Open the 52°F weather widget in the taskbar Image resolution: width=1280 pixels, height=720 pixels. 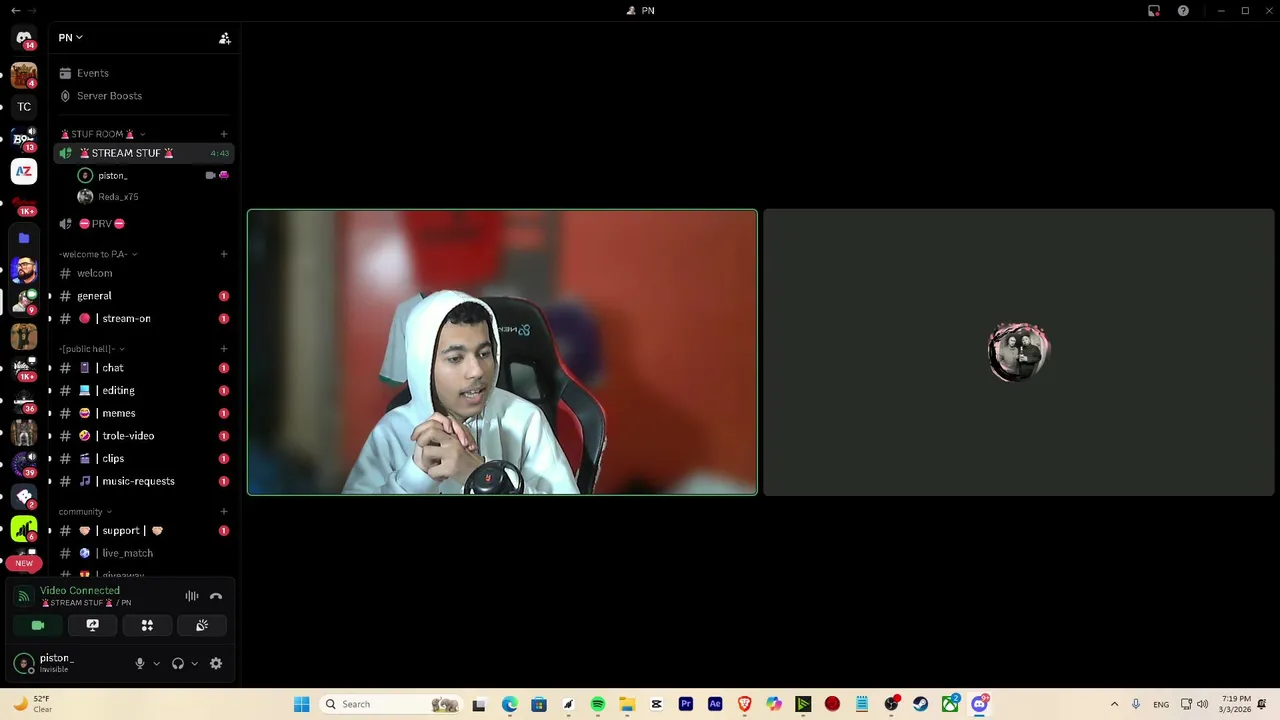30,705
